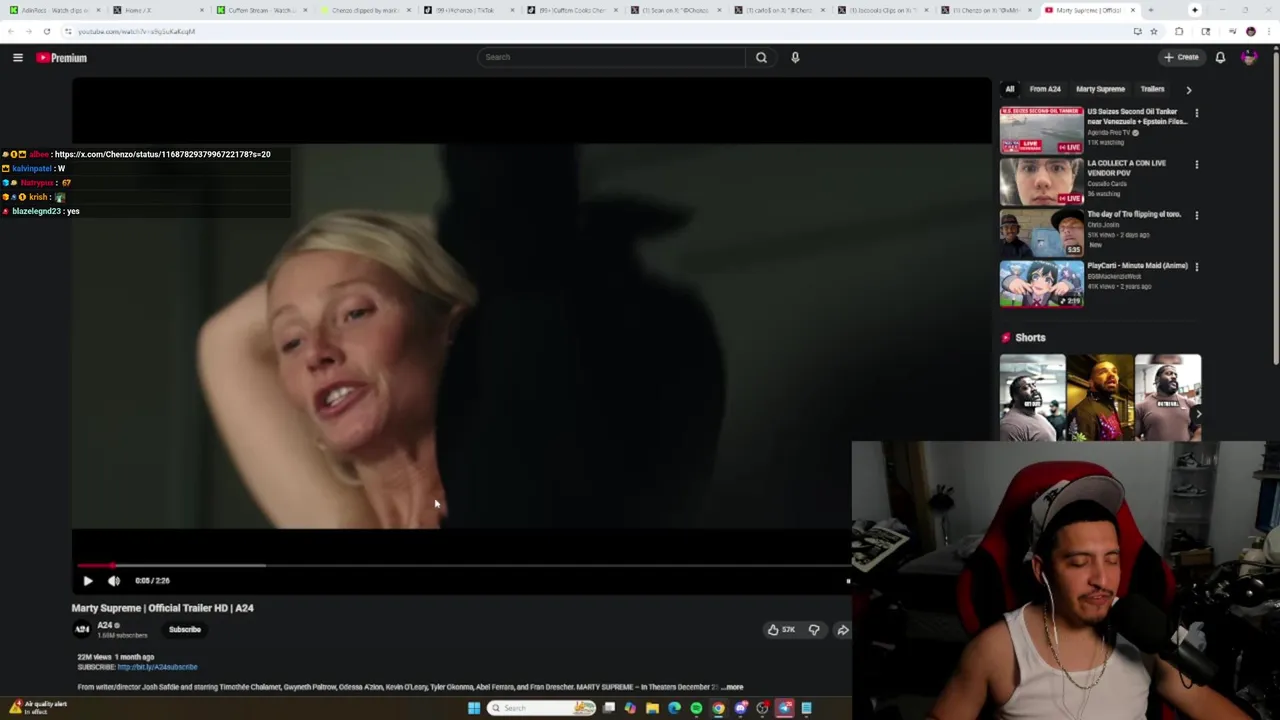The width and height of the screenshot is (1280, 720).
Task: Start voice search with microphone icon
Action: coord(795,57)
